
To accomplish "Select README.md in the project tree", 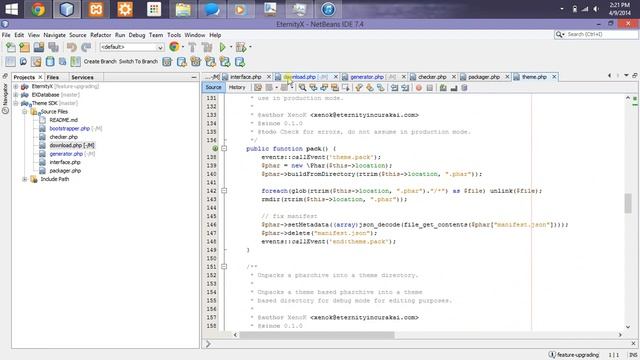I will [63, 120].
